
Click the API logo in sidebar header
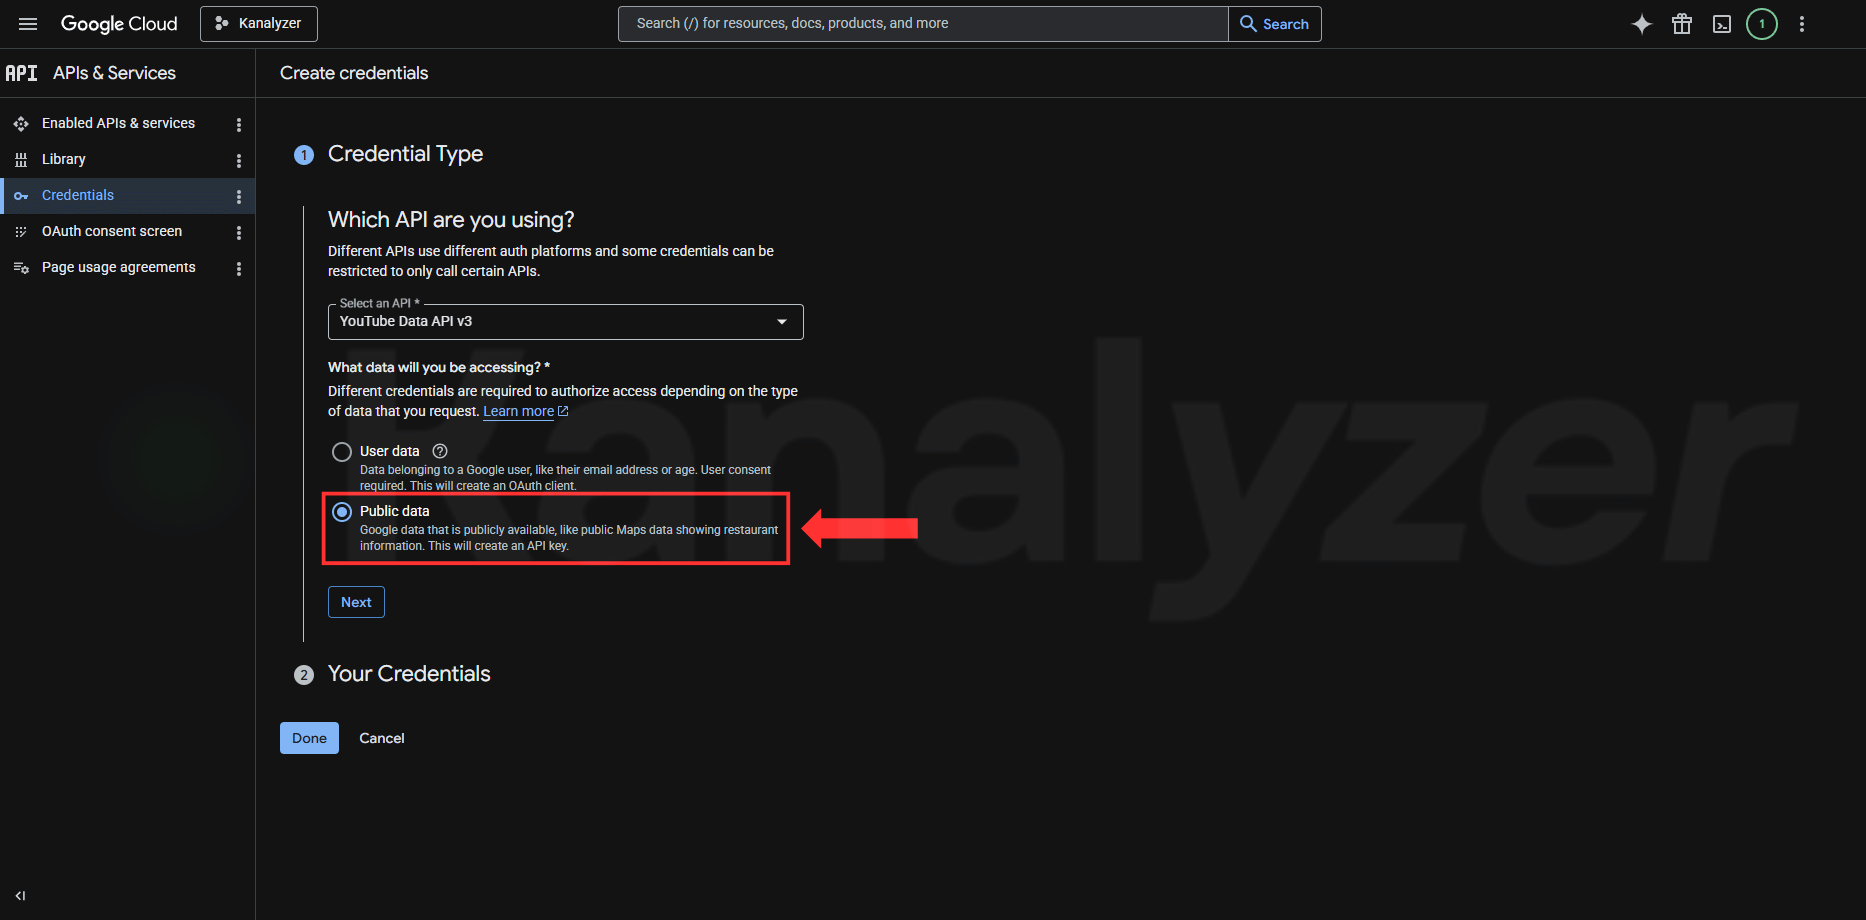[x=22, y=73]
